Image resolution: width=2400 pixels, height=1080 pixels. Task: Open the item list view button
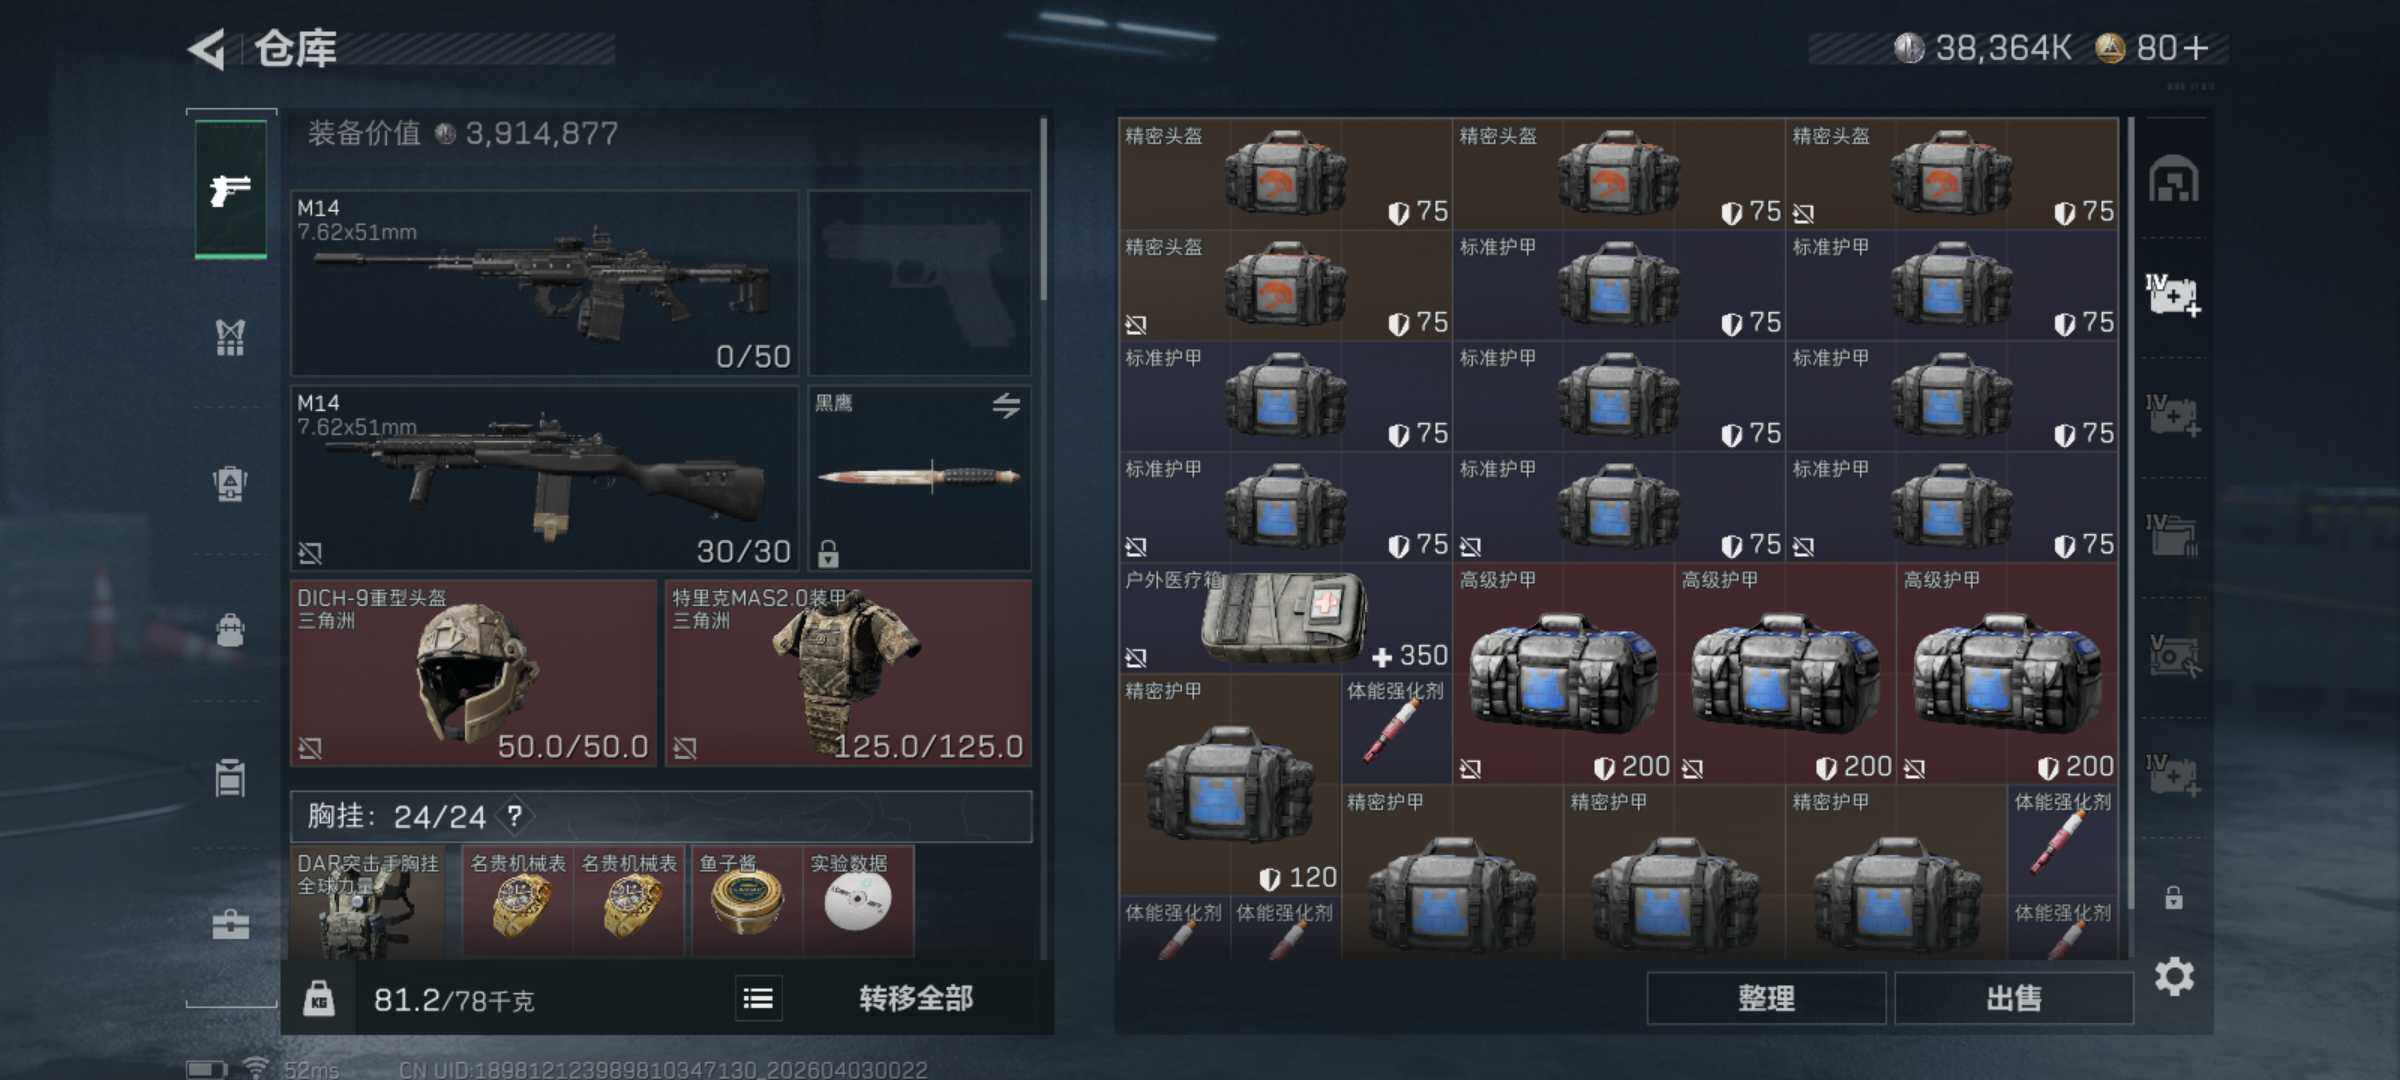758,998
